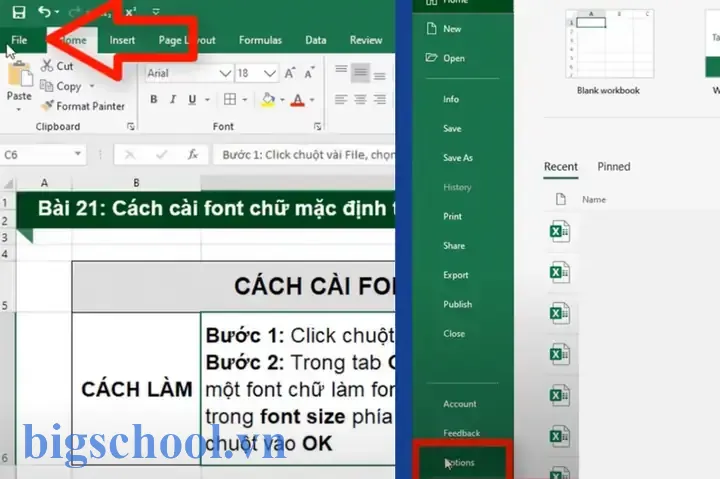This screenshot has height=479, width=720.
Task: Switch to the Recent files tab
Action: (561, 167)
